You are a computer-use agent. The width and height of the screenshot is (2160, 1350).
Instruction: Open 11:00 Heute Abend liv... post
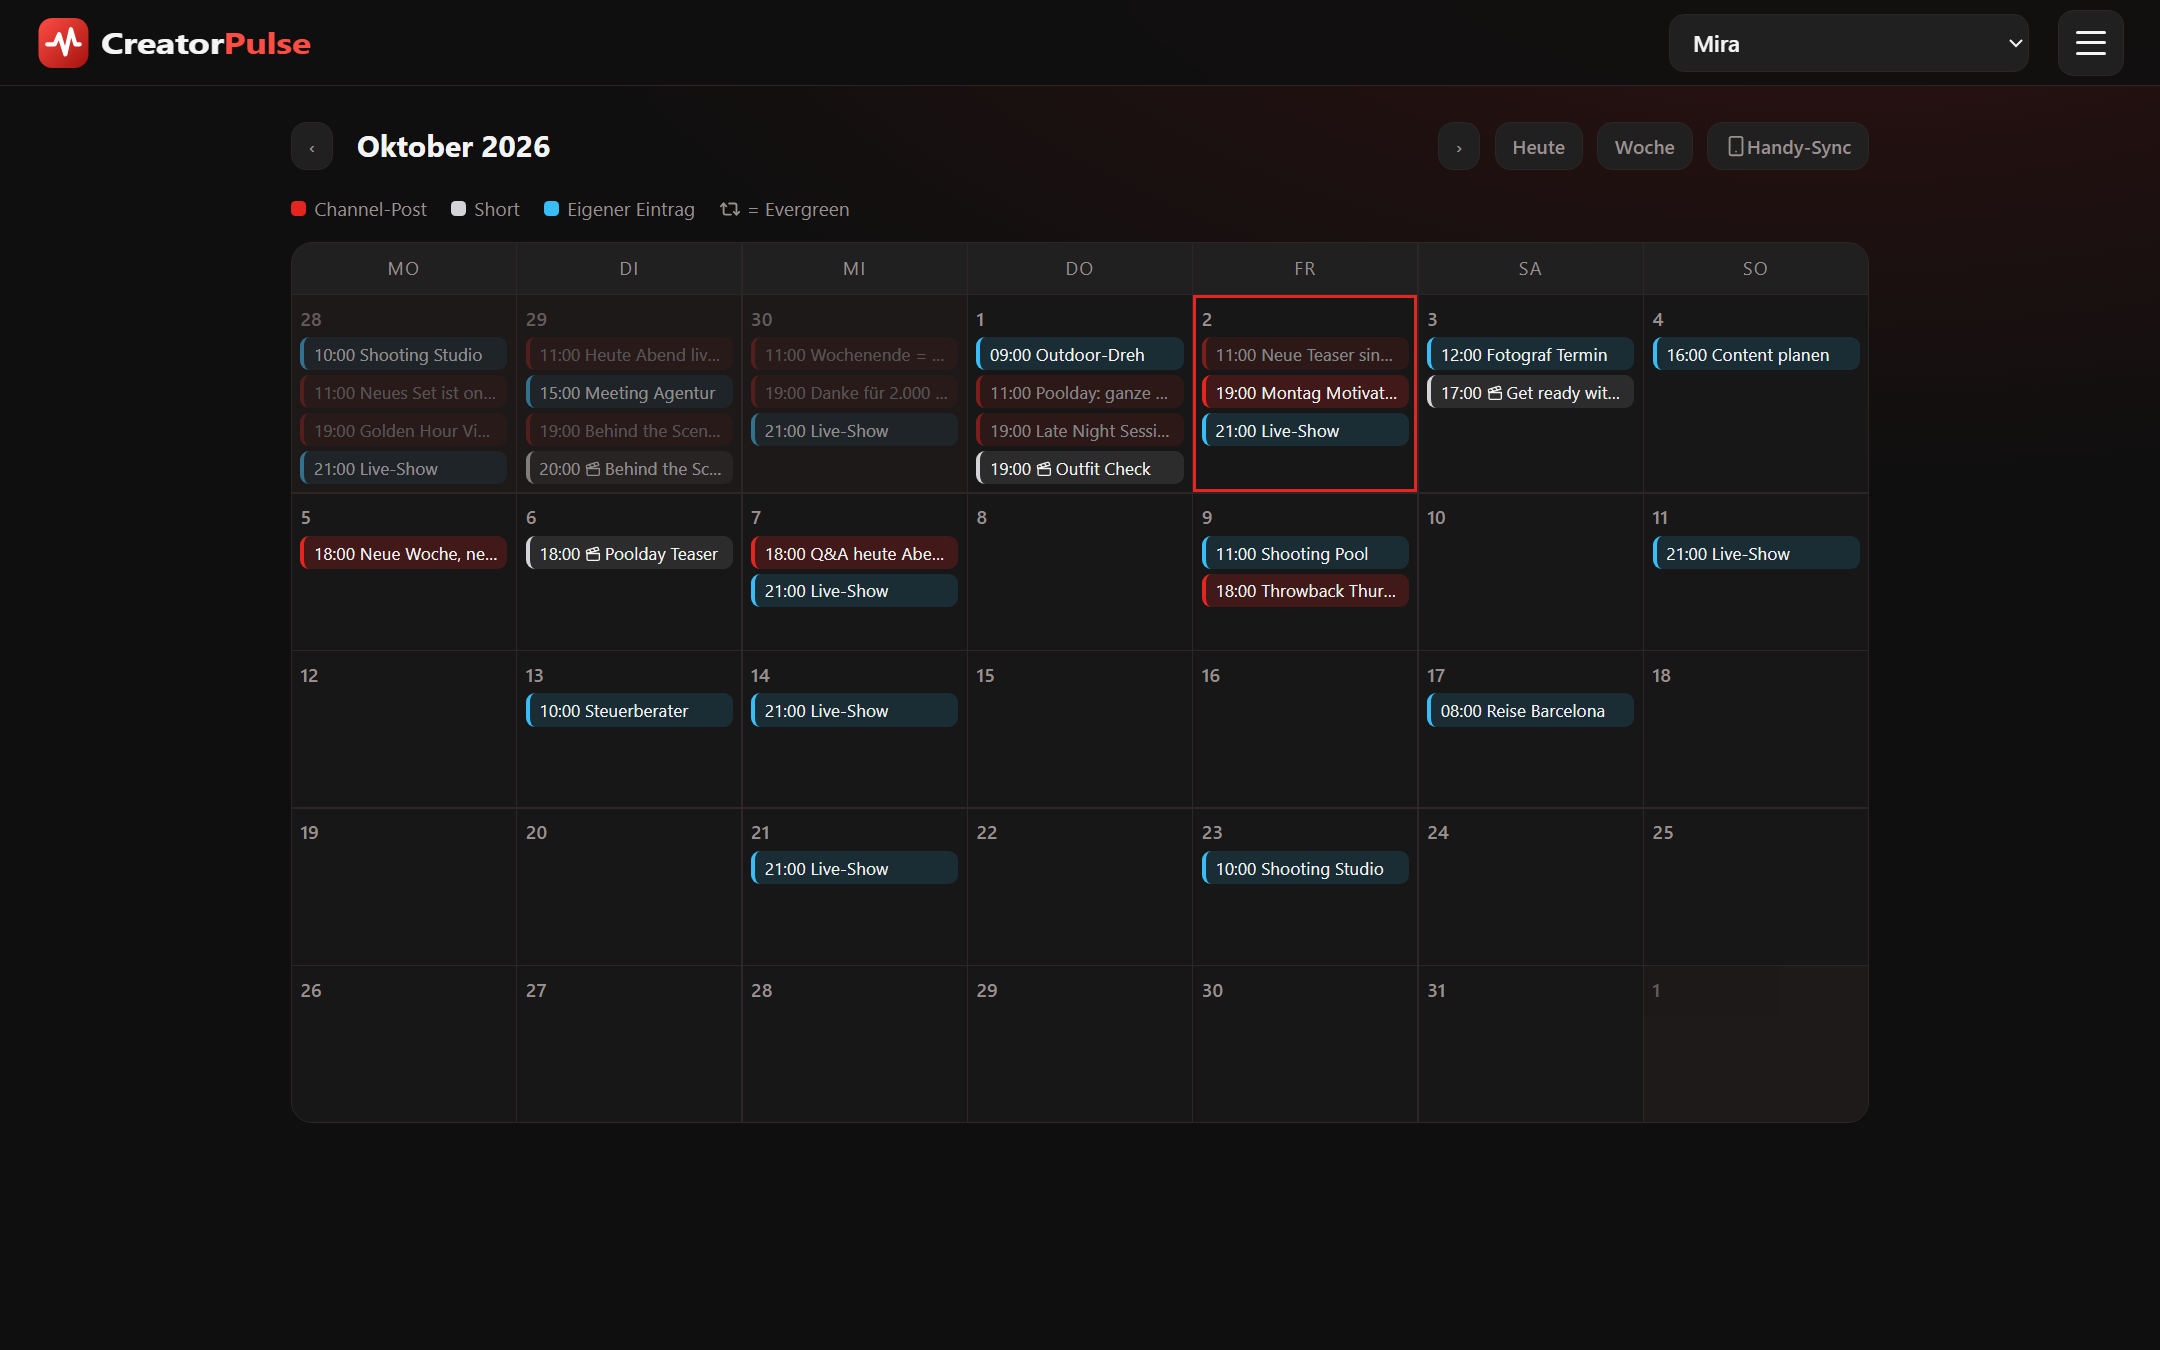click(x=629, y=355)
